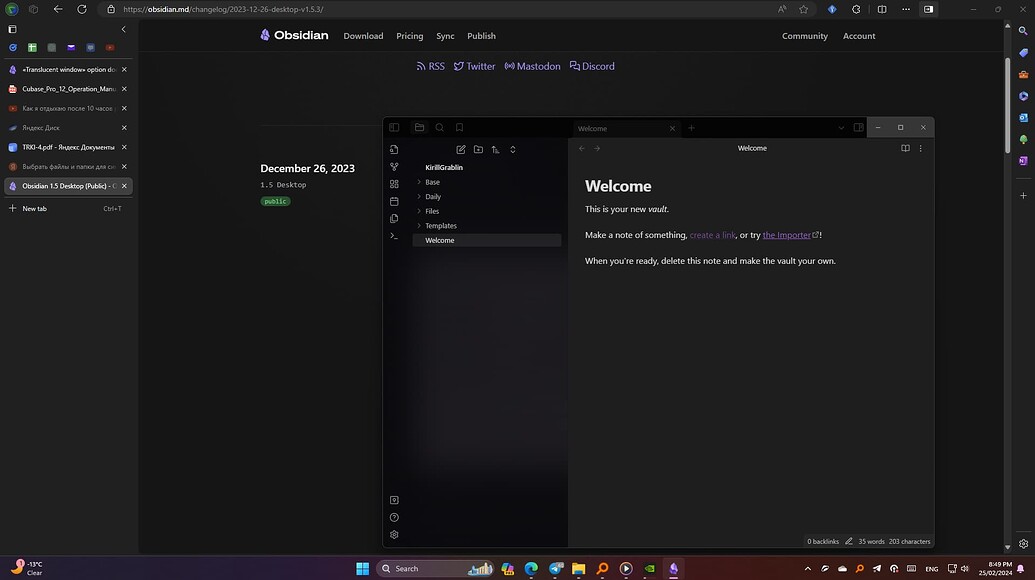Open the Bookmarks pane icon
This screenshot has width=1035, height=580.
pos(459,127)
